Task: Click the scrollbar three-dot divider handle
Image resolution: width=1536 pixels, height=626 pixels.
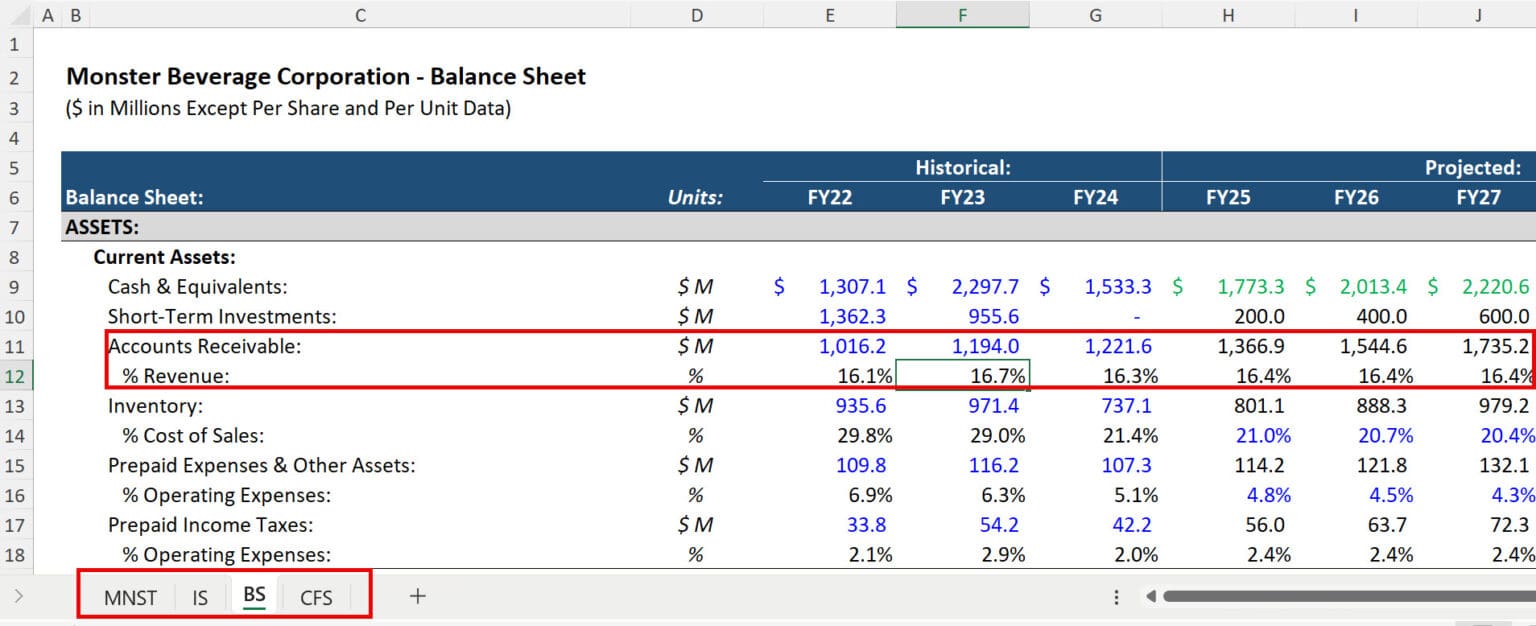Action: (x=1116, y=597)
